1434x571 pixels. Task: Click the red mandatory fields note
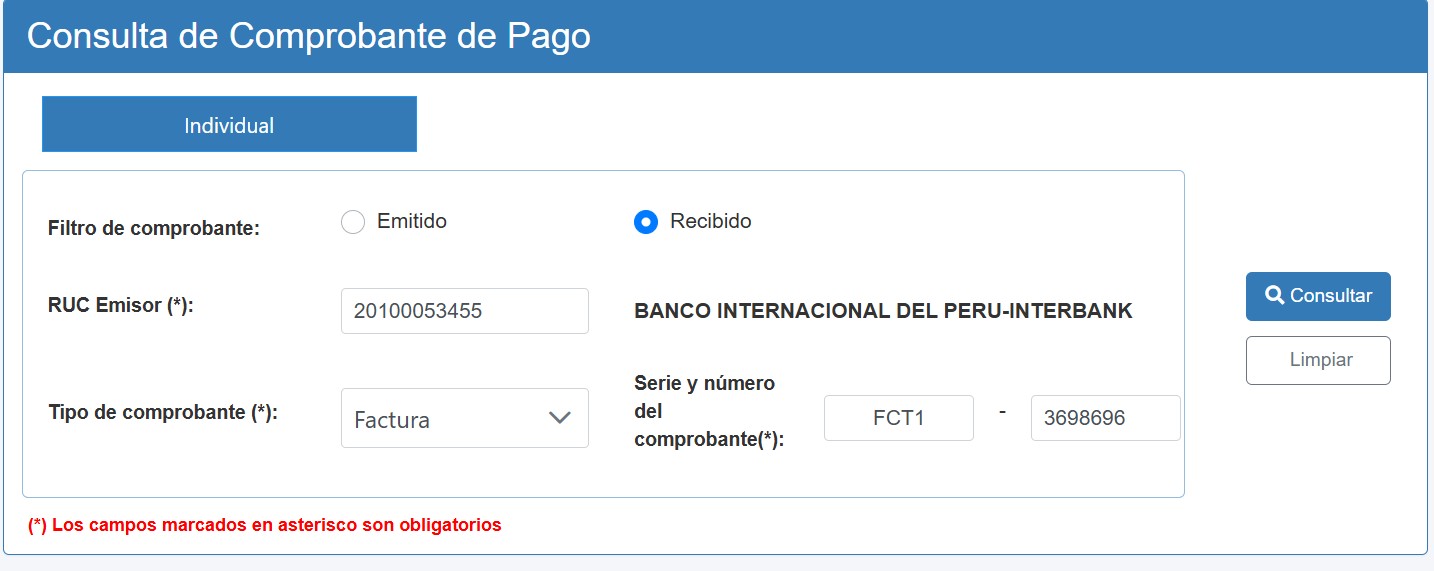(x=265, y=525)
